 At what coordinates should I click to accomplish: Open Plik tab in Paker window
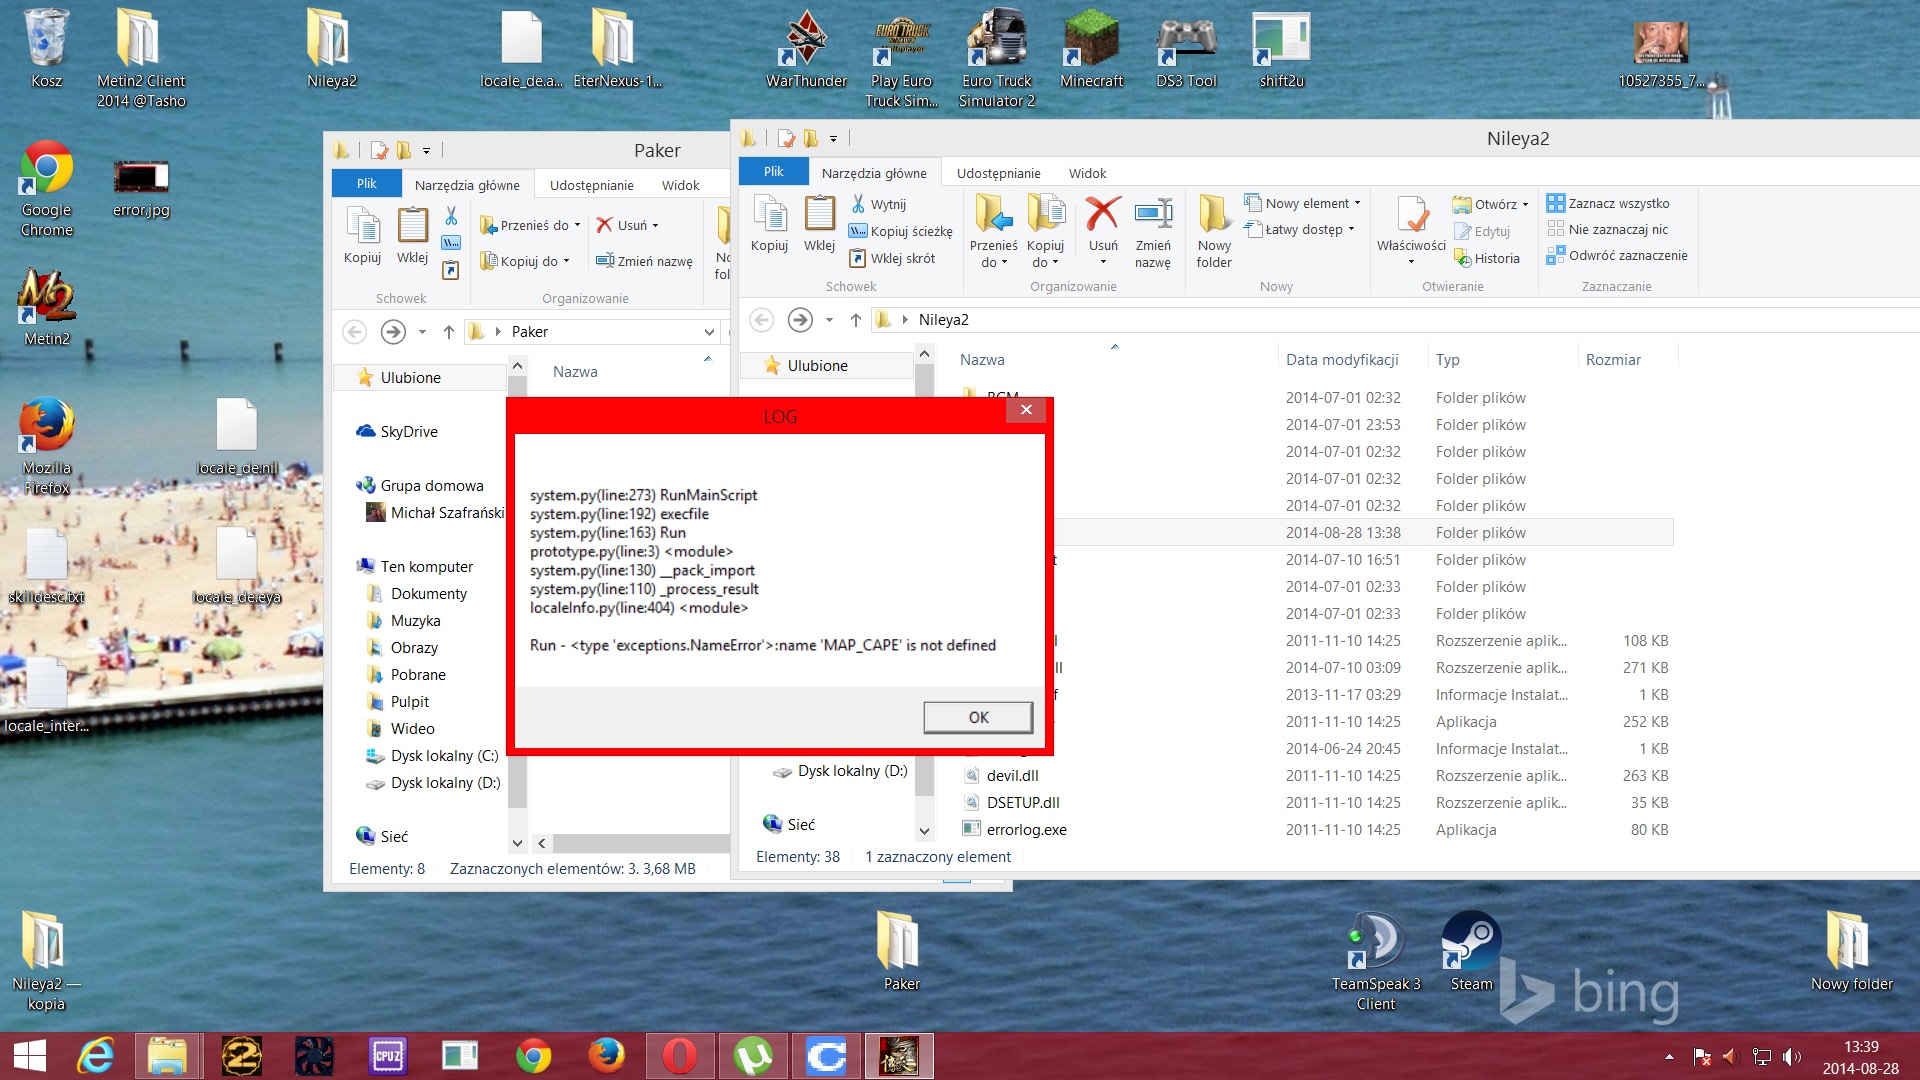[367, 184]
